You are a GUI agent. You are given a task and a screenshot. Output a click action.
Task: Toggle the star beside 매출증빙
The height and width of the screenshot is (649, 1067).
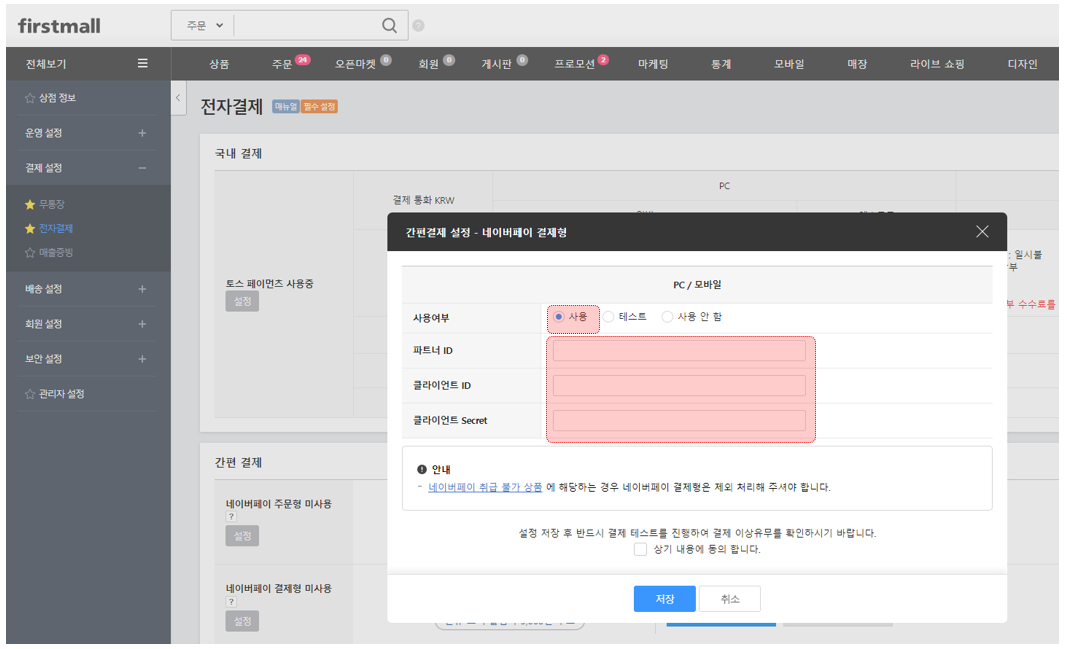pos(30,252)
